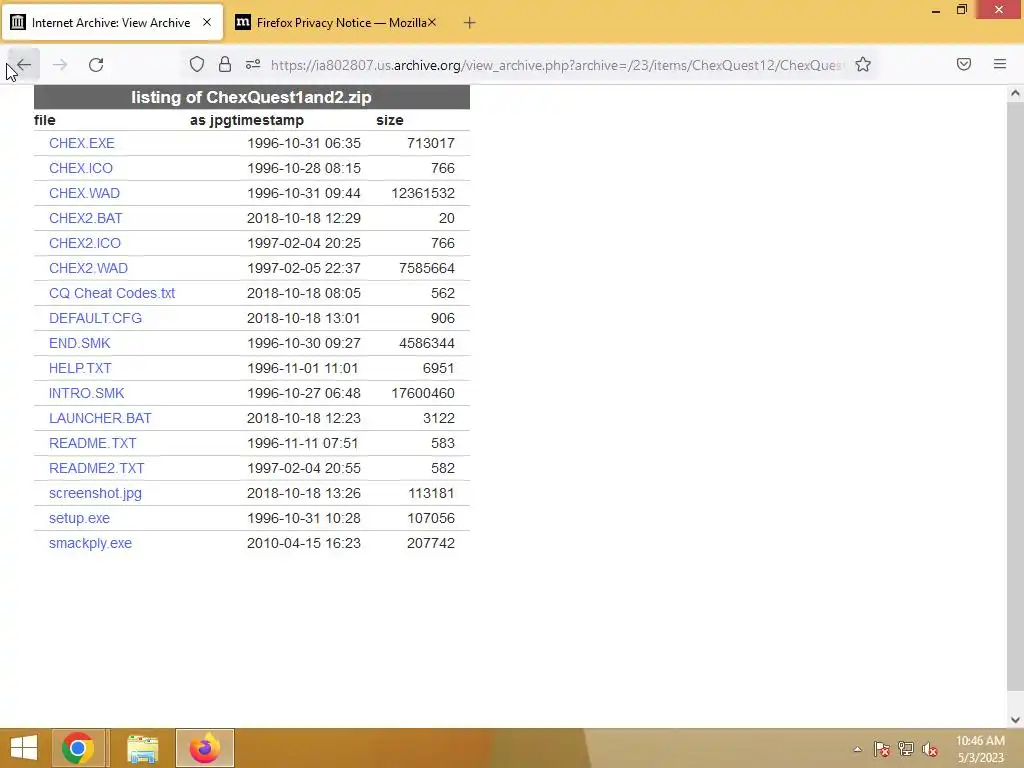Click the page scrollbar down arrow

(x=1015, y=720)
